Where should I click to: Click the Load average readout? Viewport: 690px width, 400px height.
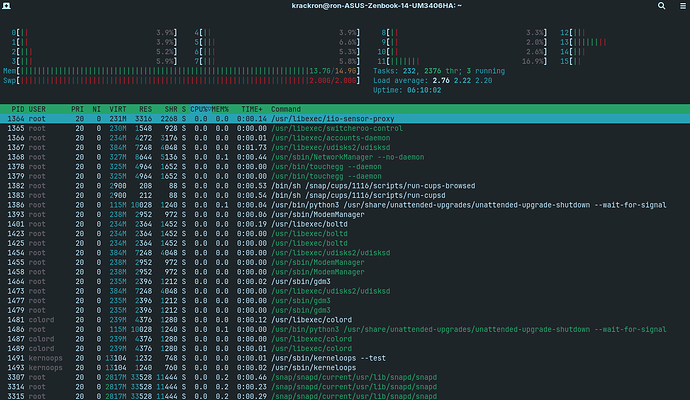point(428,80)
